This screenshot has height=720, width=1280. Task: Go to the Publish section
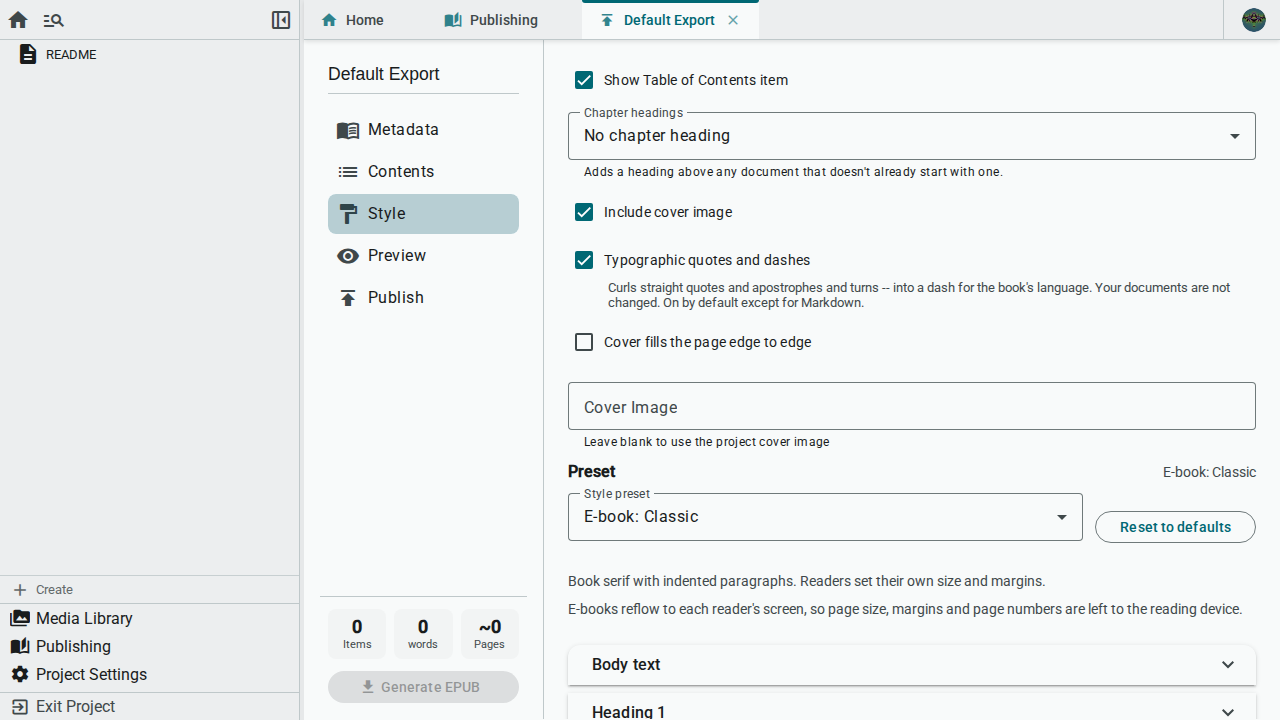click(423, 298)
